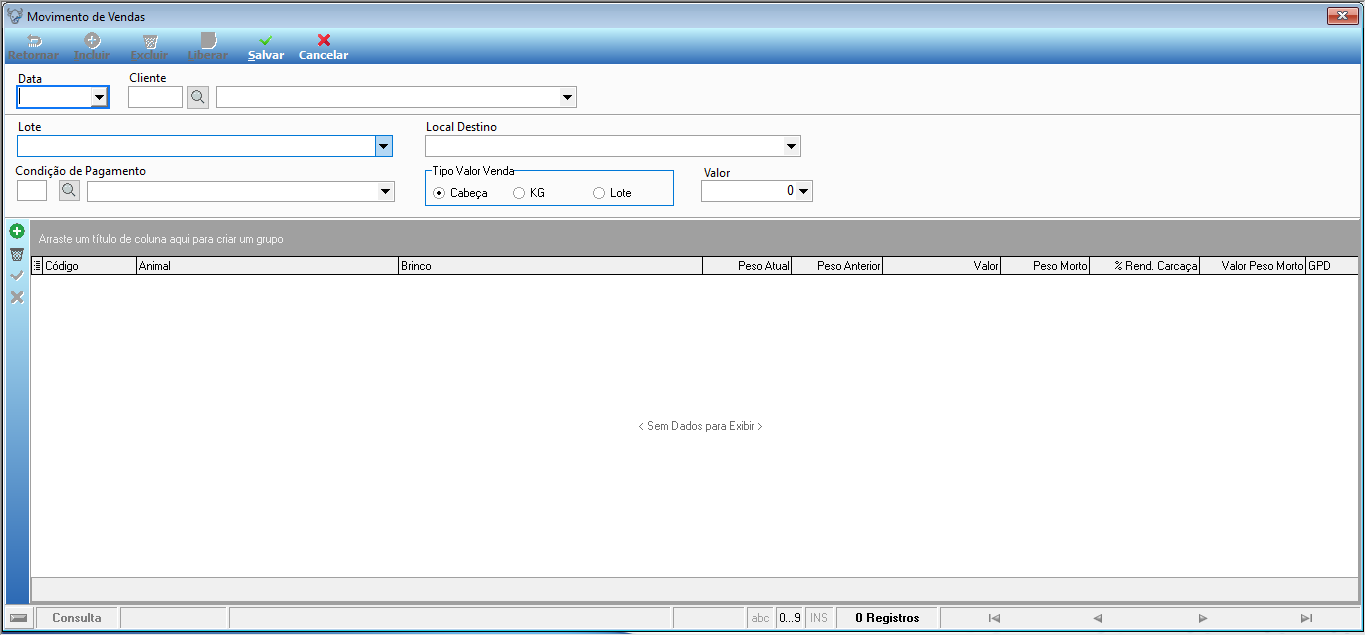Click the Consulta tab in status bar
The height and width of the screenshot is (636, 1366).
pyautogui.click(x=77, y=618)
